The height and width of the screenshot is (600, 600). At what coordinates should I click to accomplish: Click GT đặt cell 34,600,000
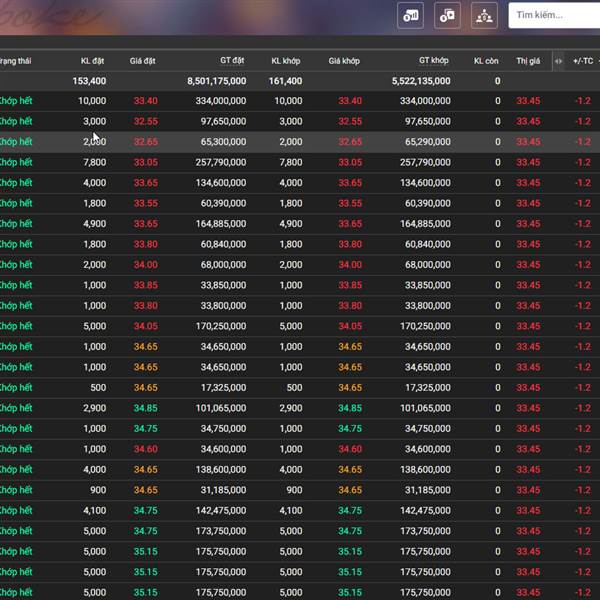click(x=223, y=449)
